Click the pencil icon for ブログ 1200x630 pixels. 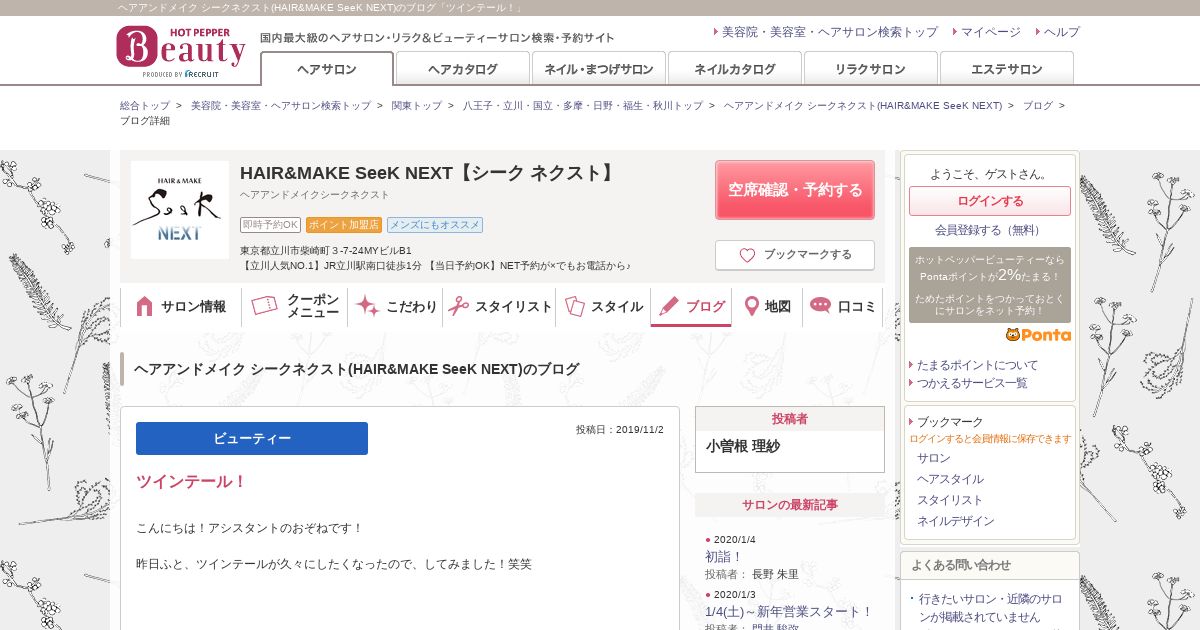[x=669, y=306]
